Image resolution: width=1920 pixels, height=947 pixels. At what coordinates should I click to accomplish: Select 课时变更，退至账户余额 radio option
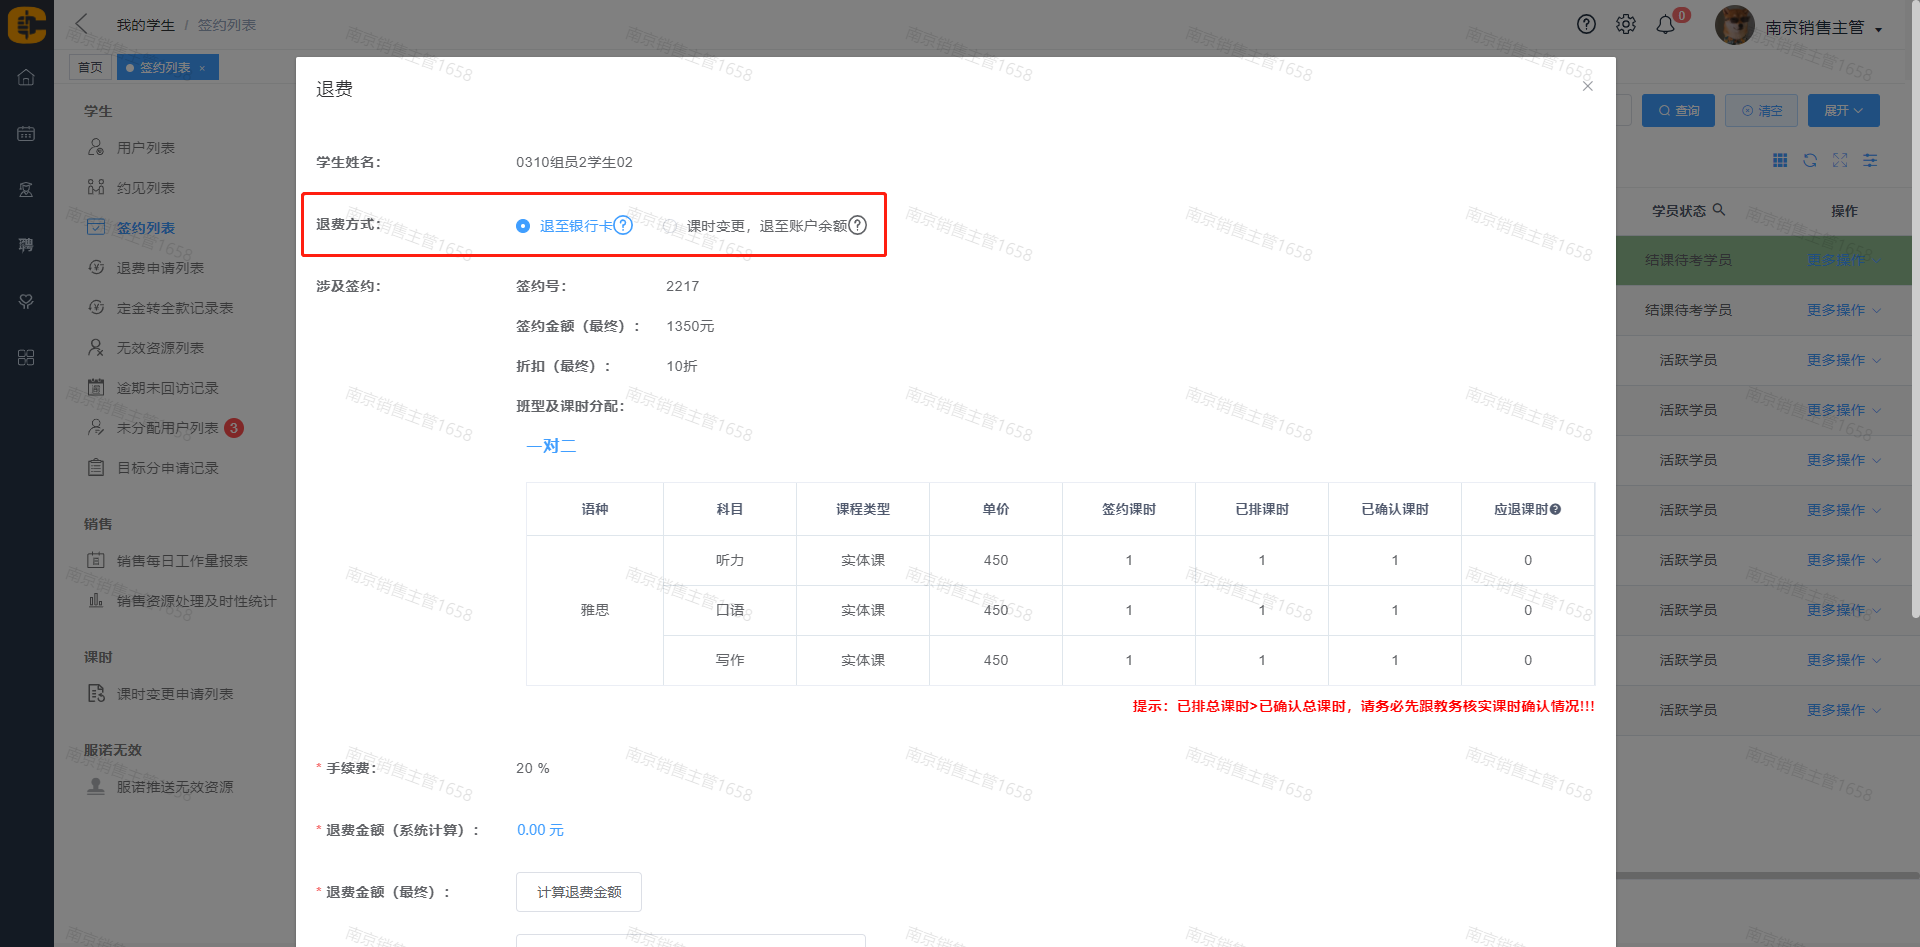[670, 226]
